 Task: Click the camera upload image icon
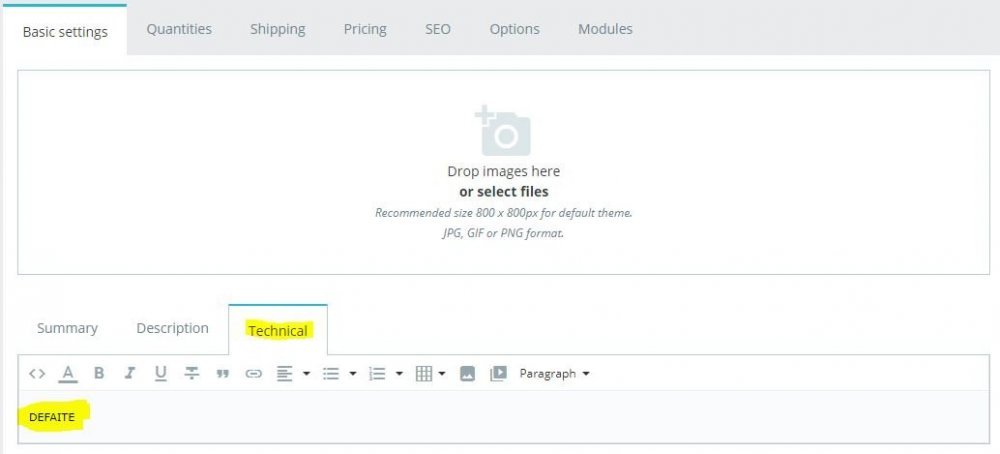(503, 131)
